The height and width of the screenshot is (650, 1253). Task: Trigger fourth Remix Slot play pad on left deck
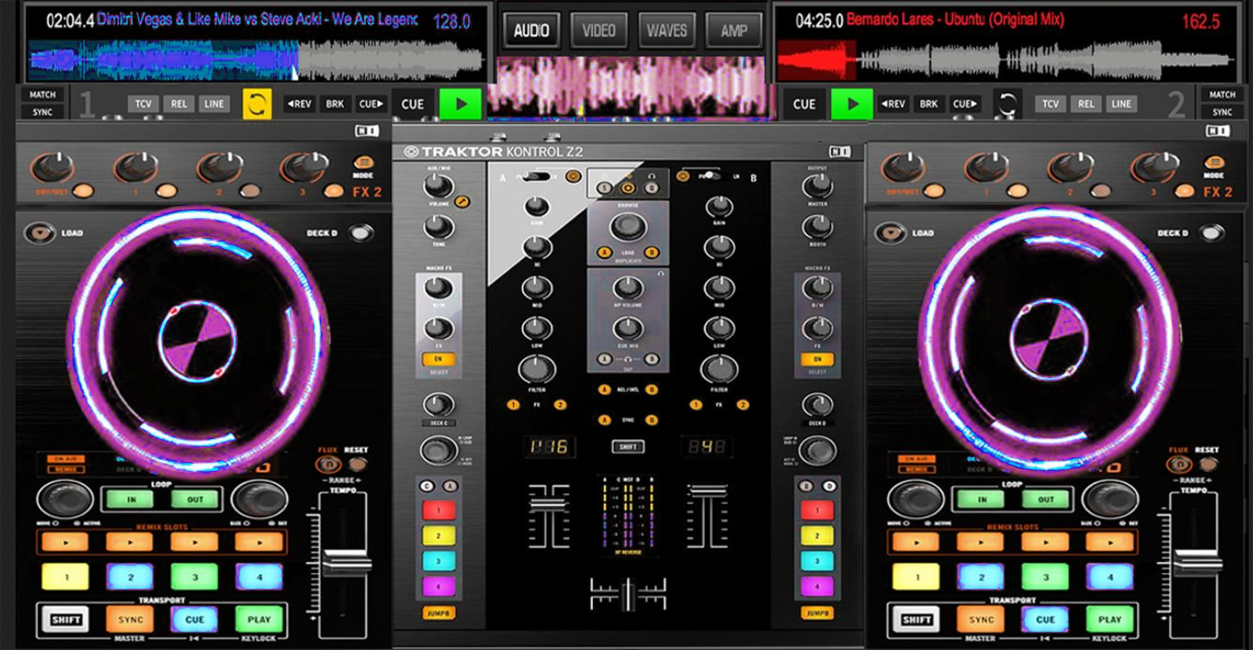pos(259,542)
